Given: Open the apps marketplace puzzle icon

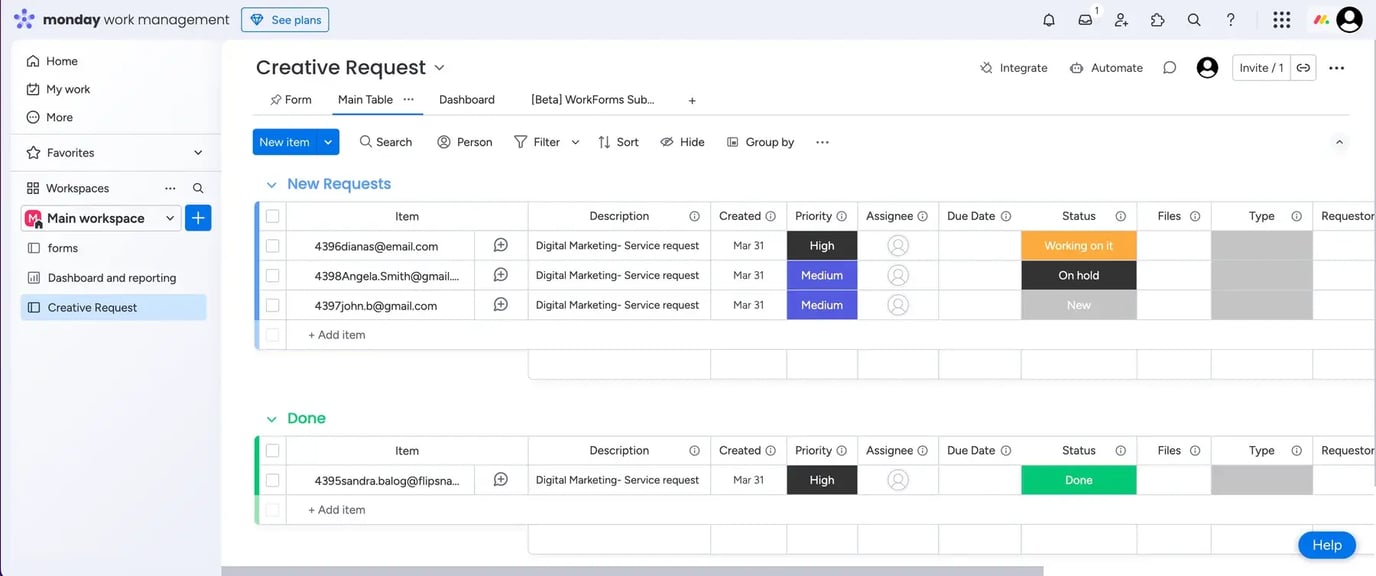Looking at the screenshot, I should pos(1158,20).
